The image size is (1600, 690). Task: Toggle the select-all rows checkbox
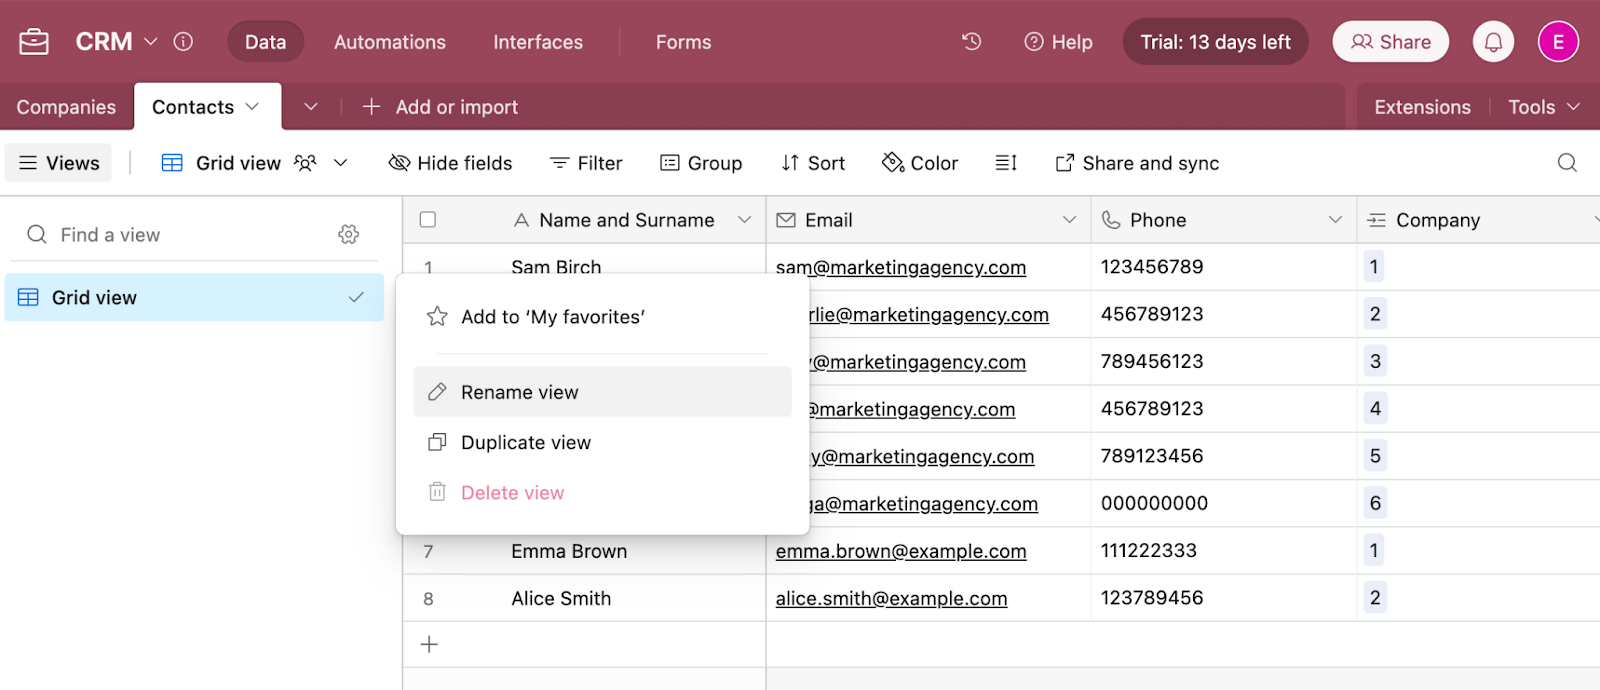pyautogui.click(x=428, y=219)
